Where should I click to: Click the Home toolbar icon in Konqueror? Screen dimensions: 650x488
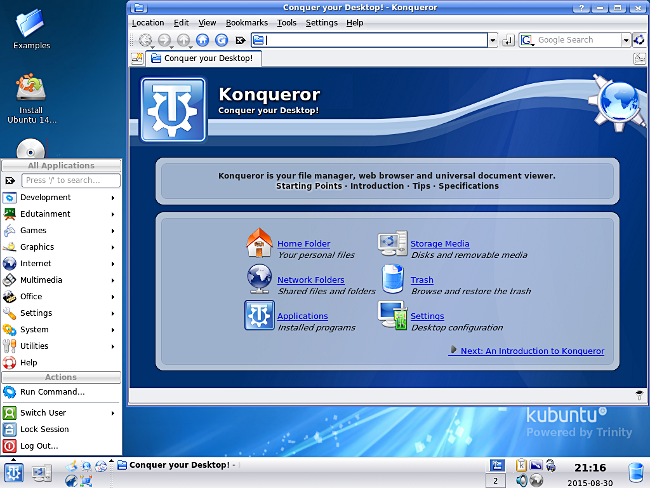202,40
